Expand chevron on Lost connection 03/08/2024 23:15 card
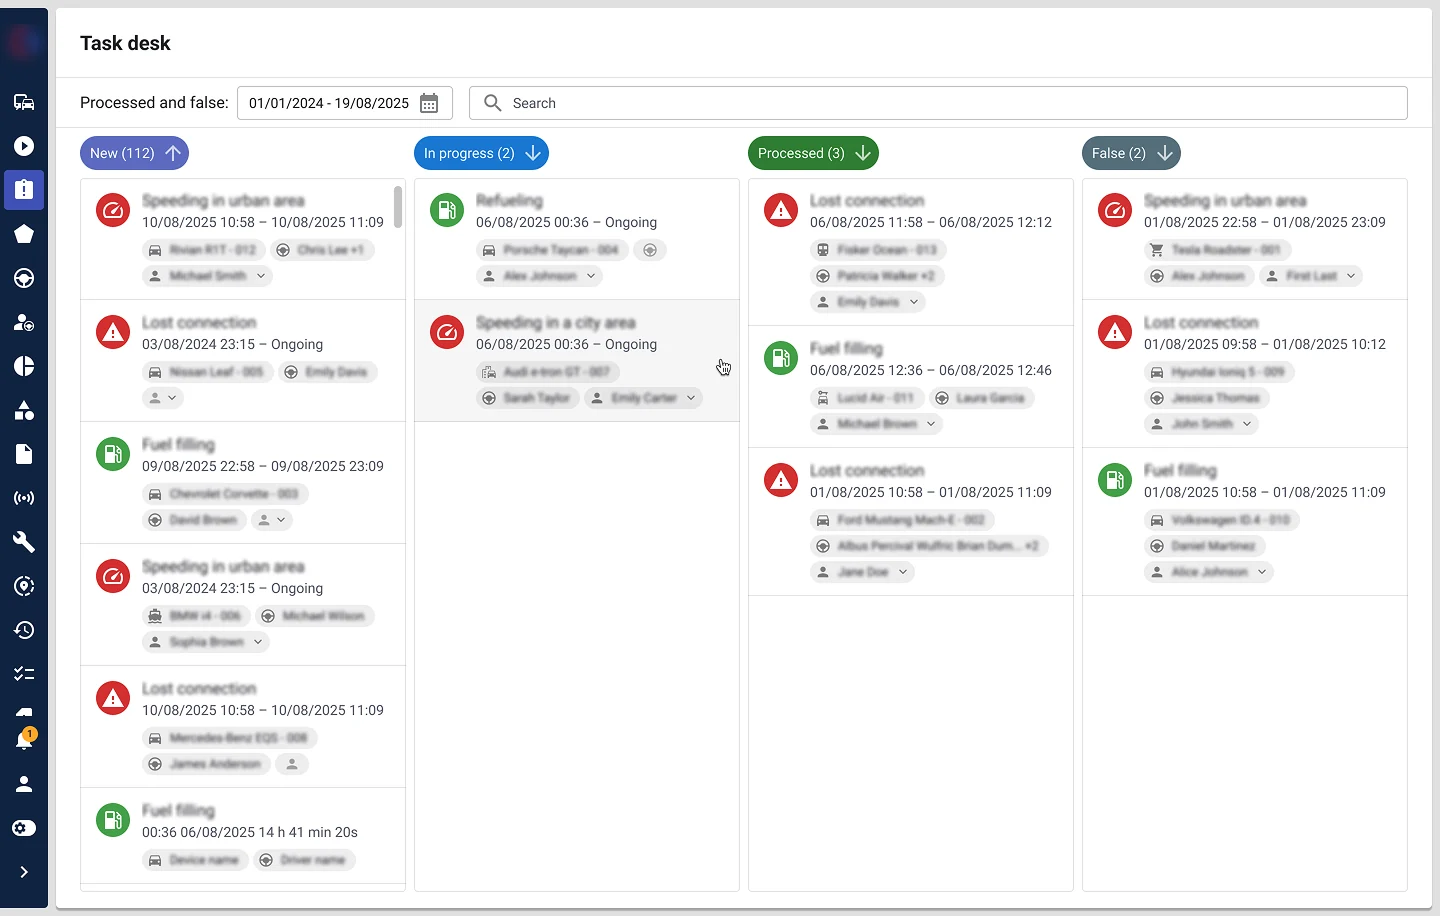This screenshot has height=916, width=1440. pyautogui.click(x=172, y=398)
